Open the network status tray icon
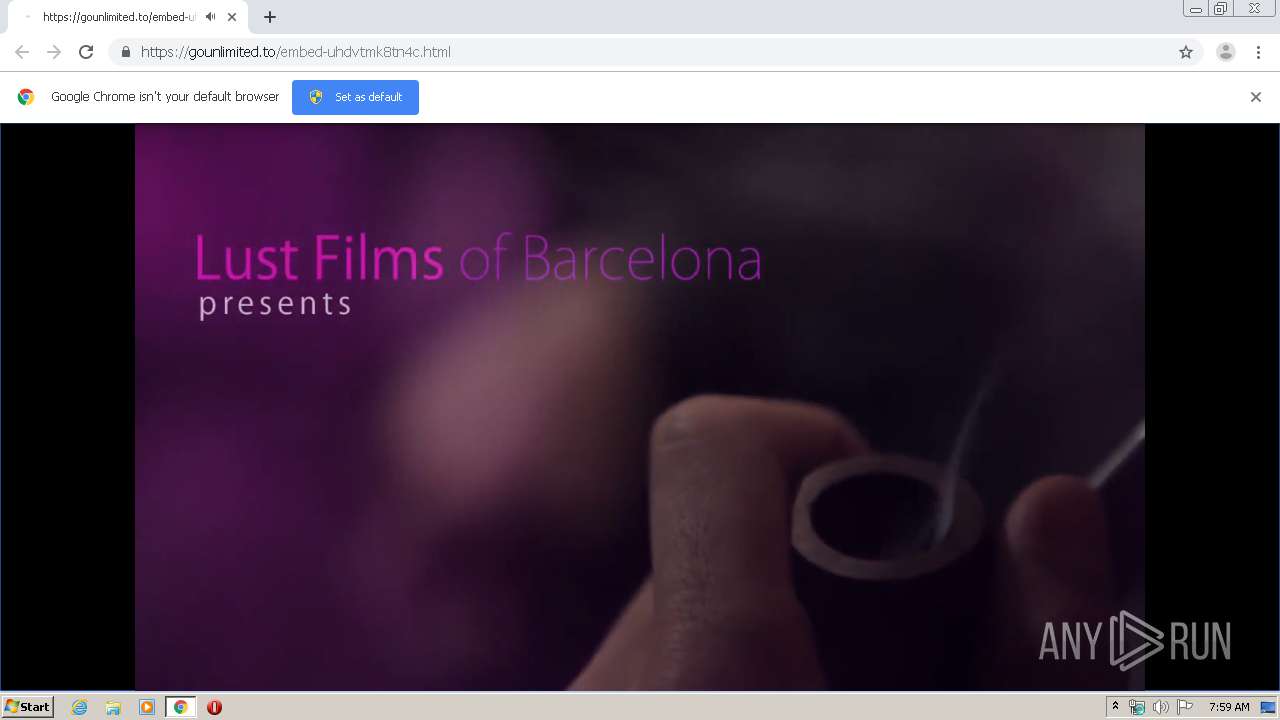Screen dimensions: 1280x720 [x=1137, y=707]
